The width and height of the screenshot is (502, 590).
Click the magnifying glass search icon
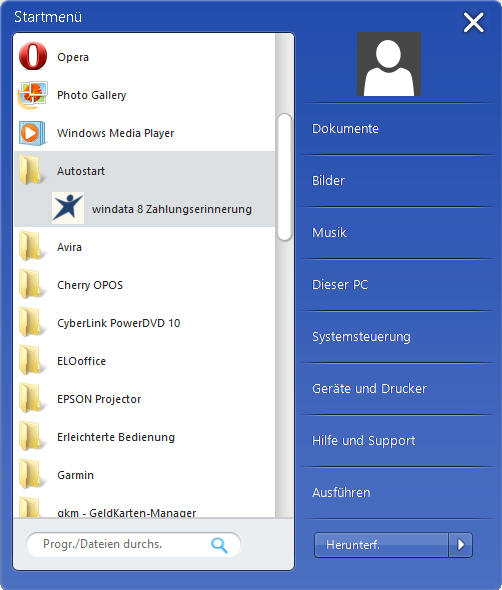(219, 545)
